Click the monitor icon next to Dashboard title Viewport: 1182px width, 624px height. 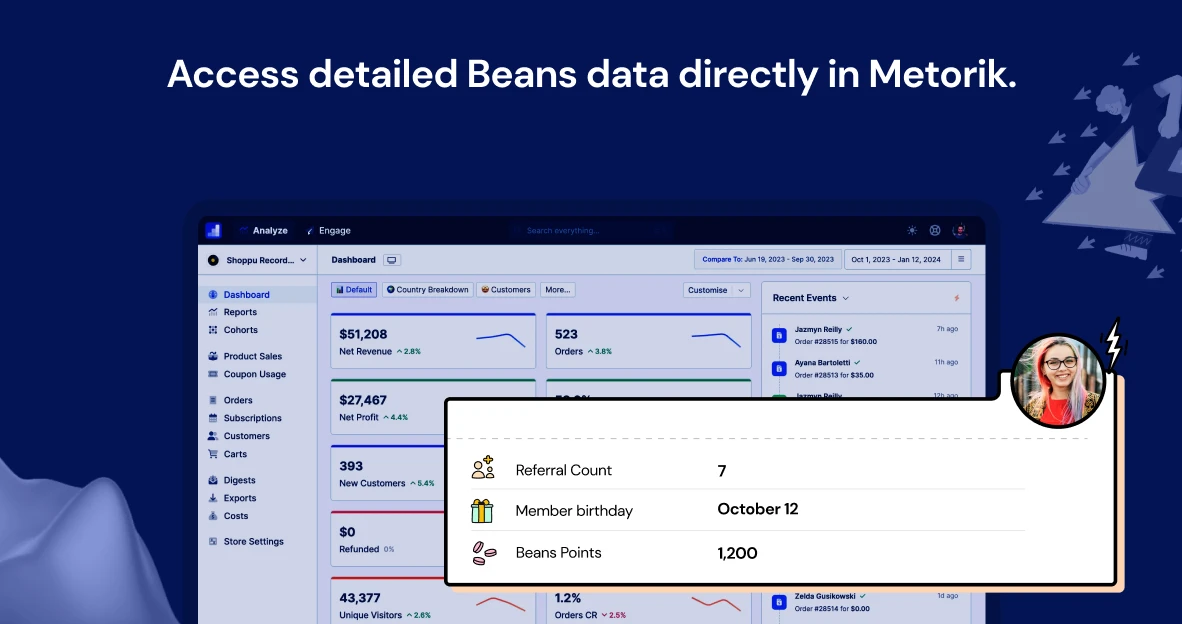[392, 260]
